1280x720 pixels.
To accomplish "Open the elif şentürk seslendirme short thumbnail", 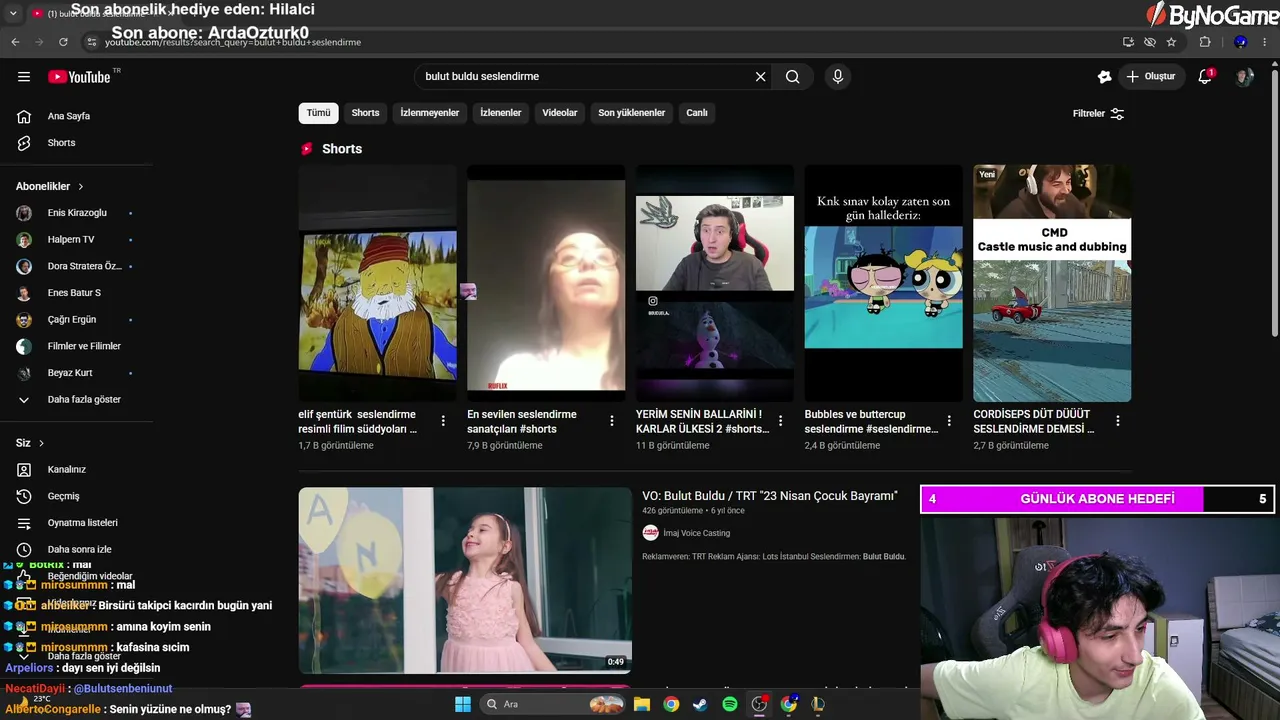I will (377, 283).
